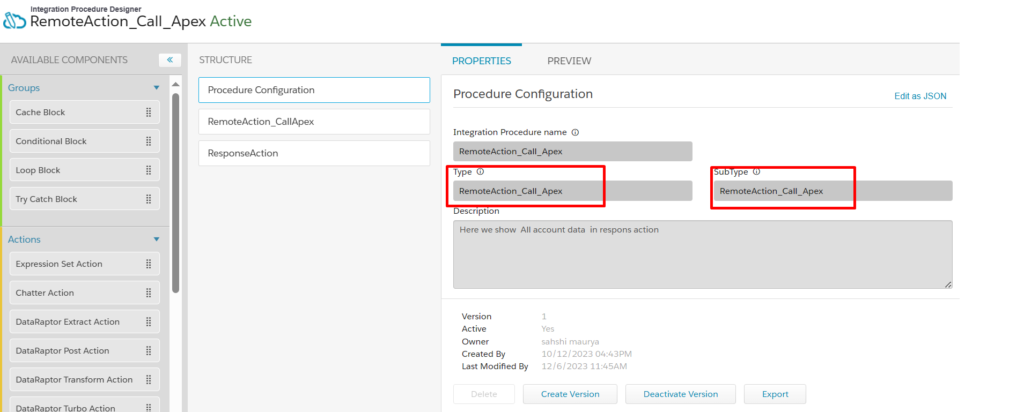Viewport: 1024px width, 412px height.
Task: Select the Chatter Action component
Action: pyautogui.click(x=84, y=293)
